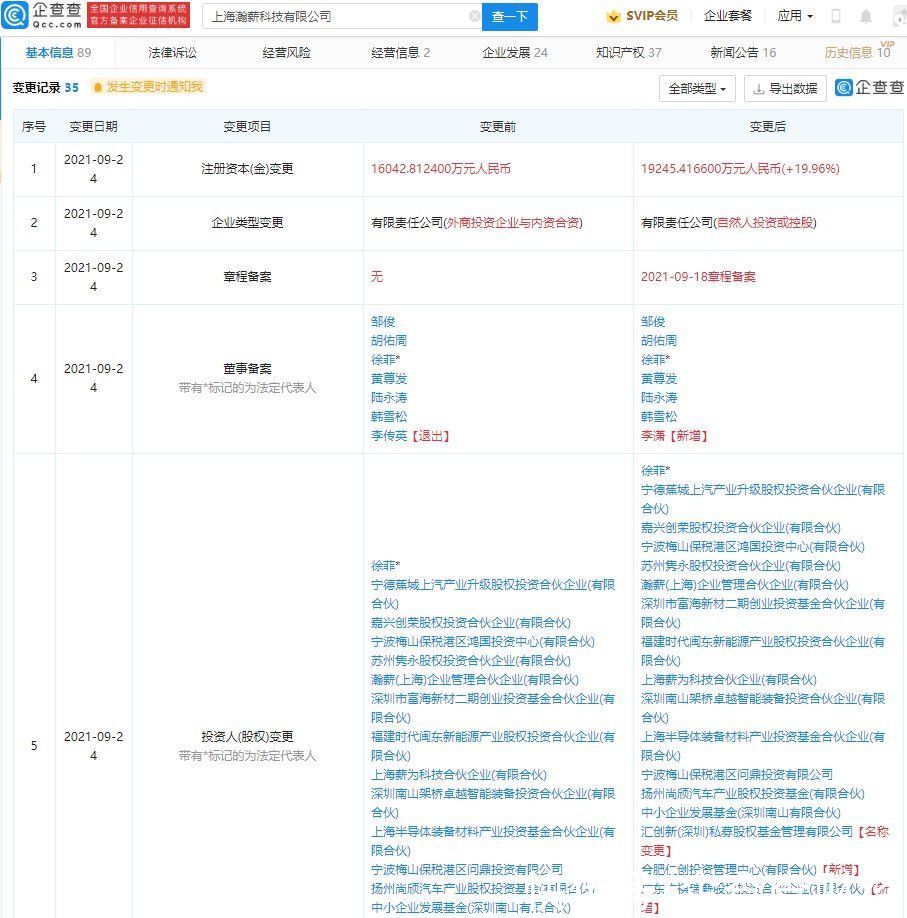Click the 2021-09-18章程备案 entry
Screen dimensions: 907x918
(698, 277)
